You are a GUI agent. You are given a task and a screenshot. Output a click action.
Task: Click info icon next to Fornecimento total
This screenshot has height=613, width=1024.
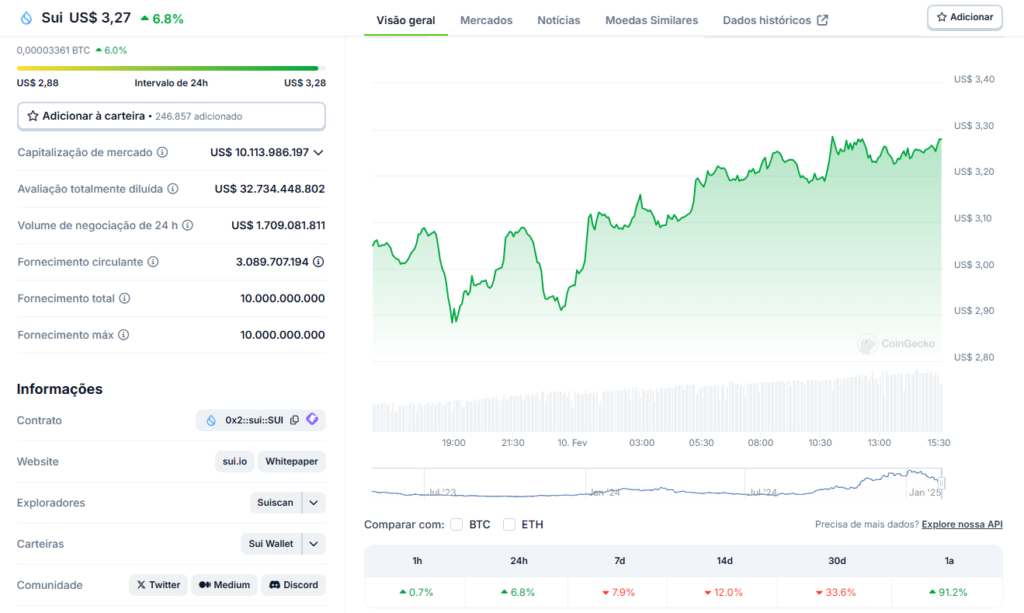(x=124, y=298)
